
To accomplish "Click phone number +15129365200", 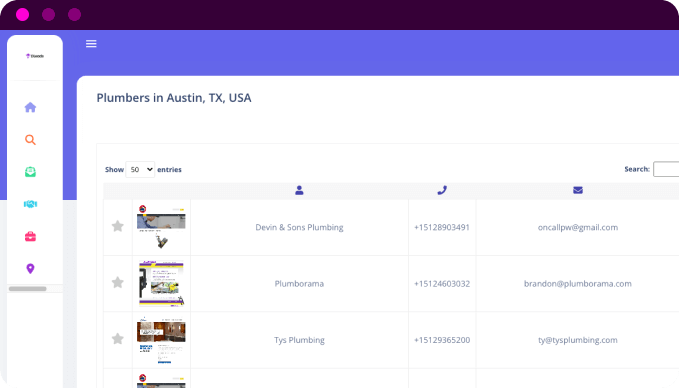I will point(442,340).
